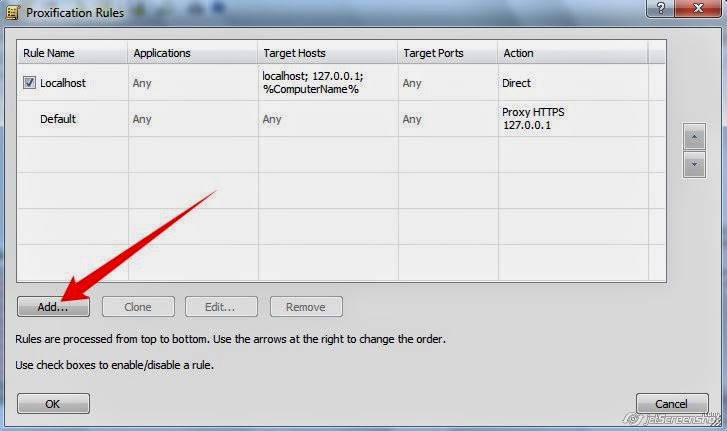Move rule up with the up arrow
This screenshot has width=727, height=431.
coord(694,137)
